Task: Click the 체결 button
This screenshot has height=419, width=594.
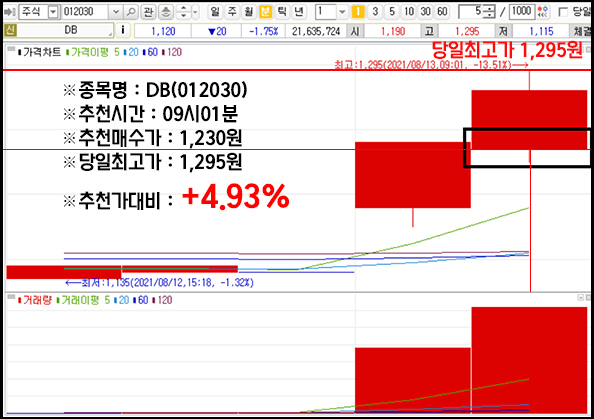Action: (x=581, y=31)
